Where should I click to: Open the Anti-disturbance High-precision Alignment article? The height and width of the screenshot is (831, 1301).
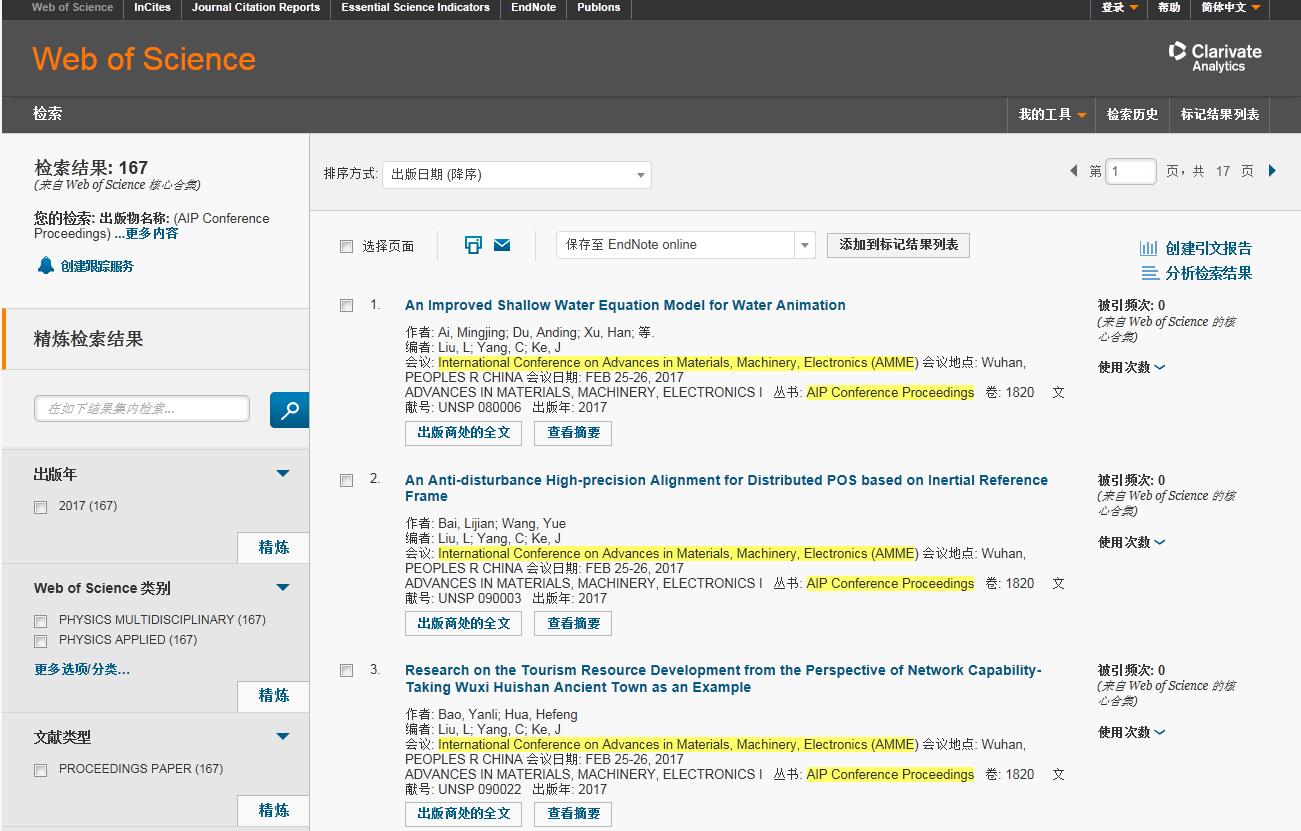[x=726, y=488]
